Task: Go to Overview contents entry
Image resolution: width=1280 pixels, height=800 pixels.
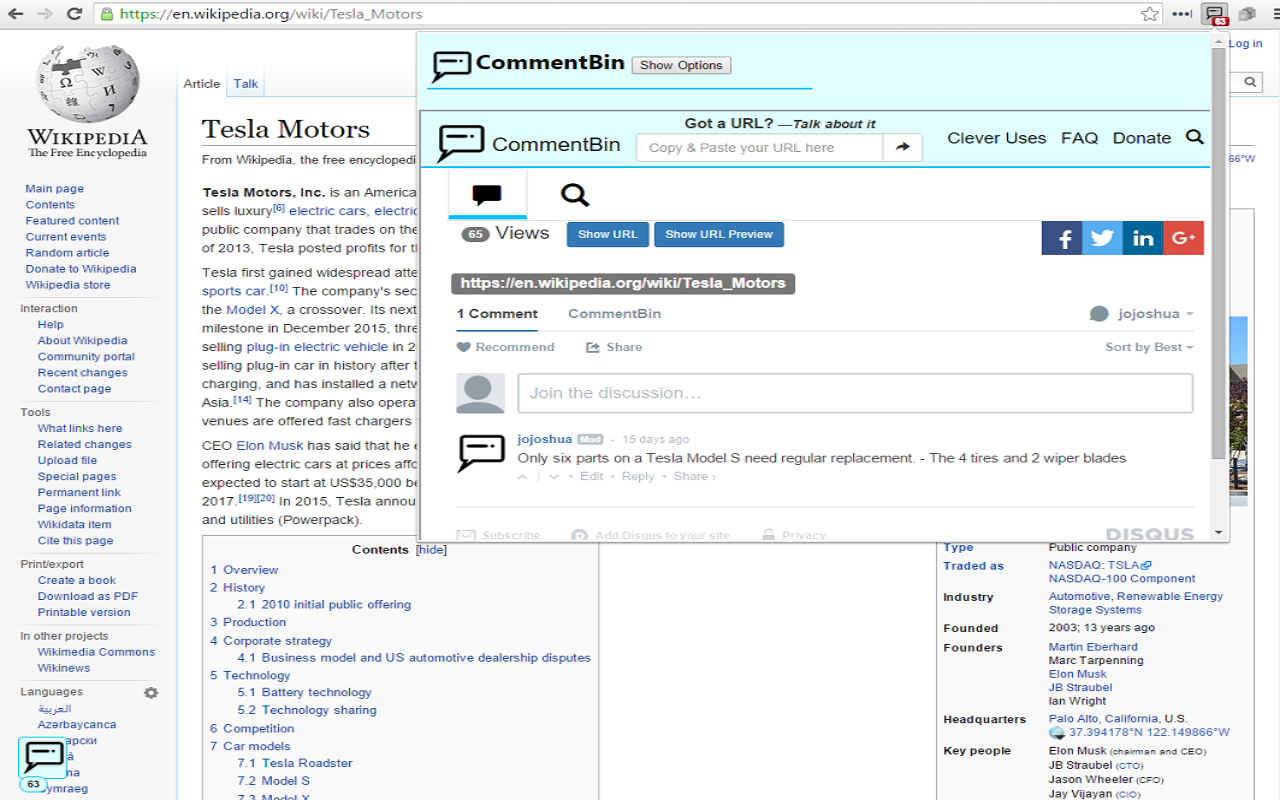Action: click(x=244, y=570)
